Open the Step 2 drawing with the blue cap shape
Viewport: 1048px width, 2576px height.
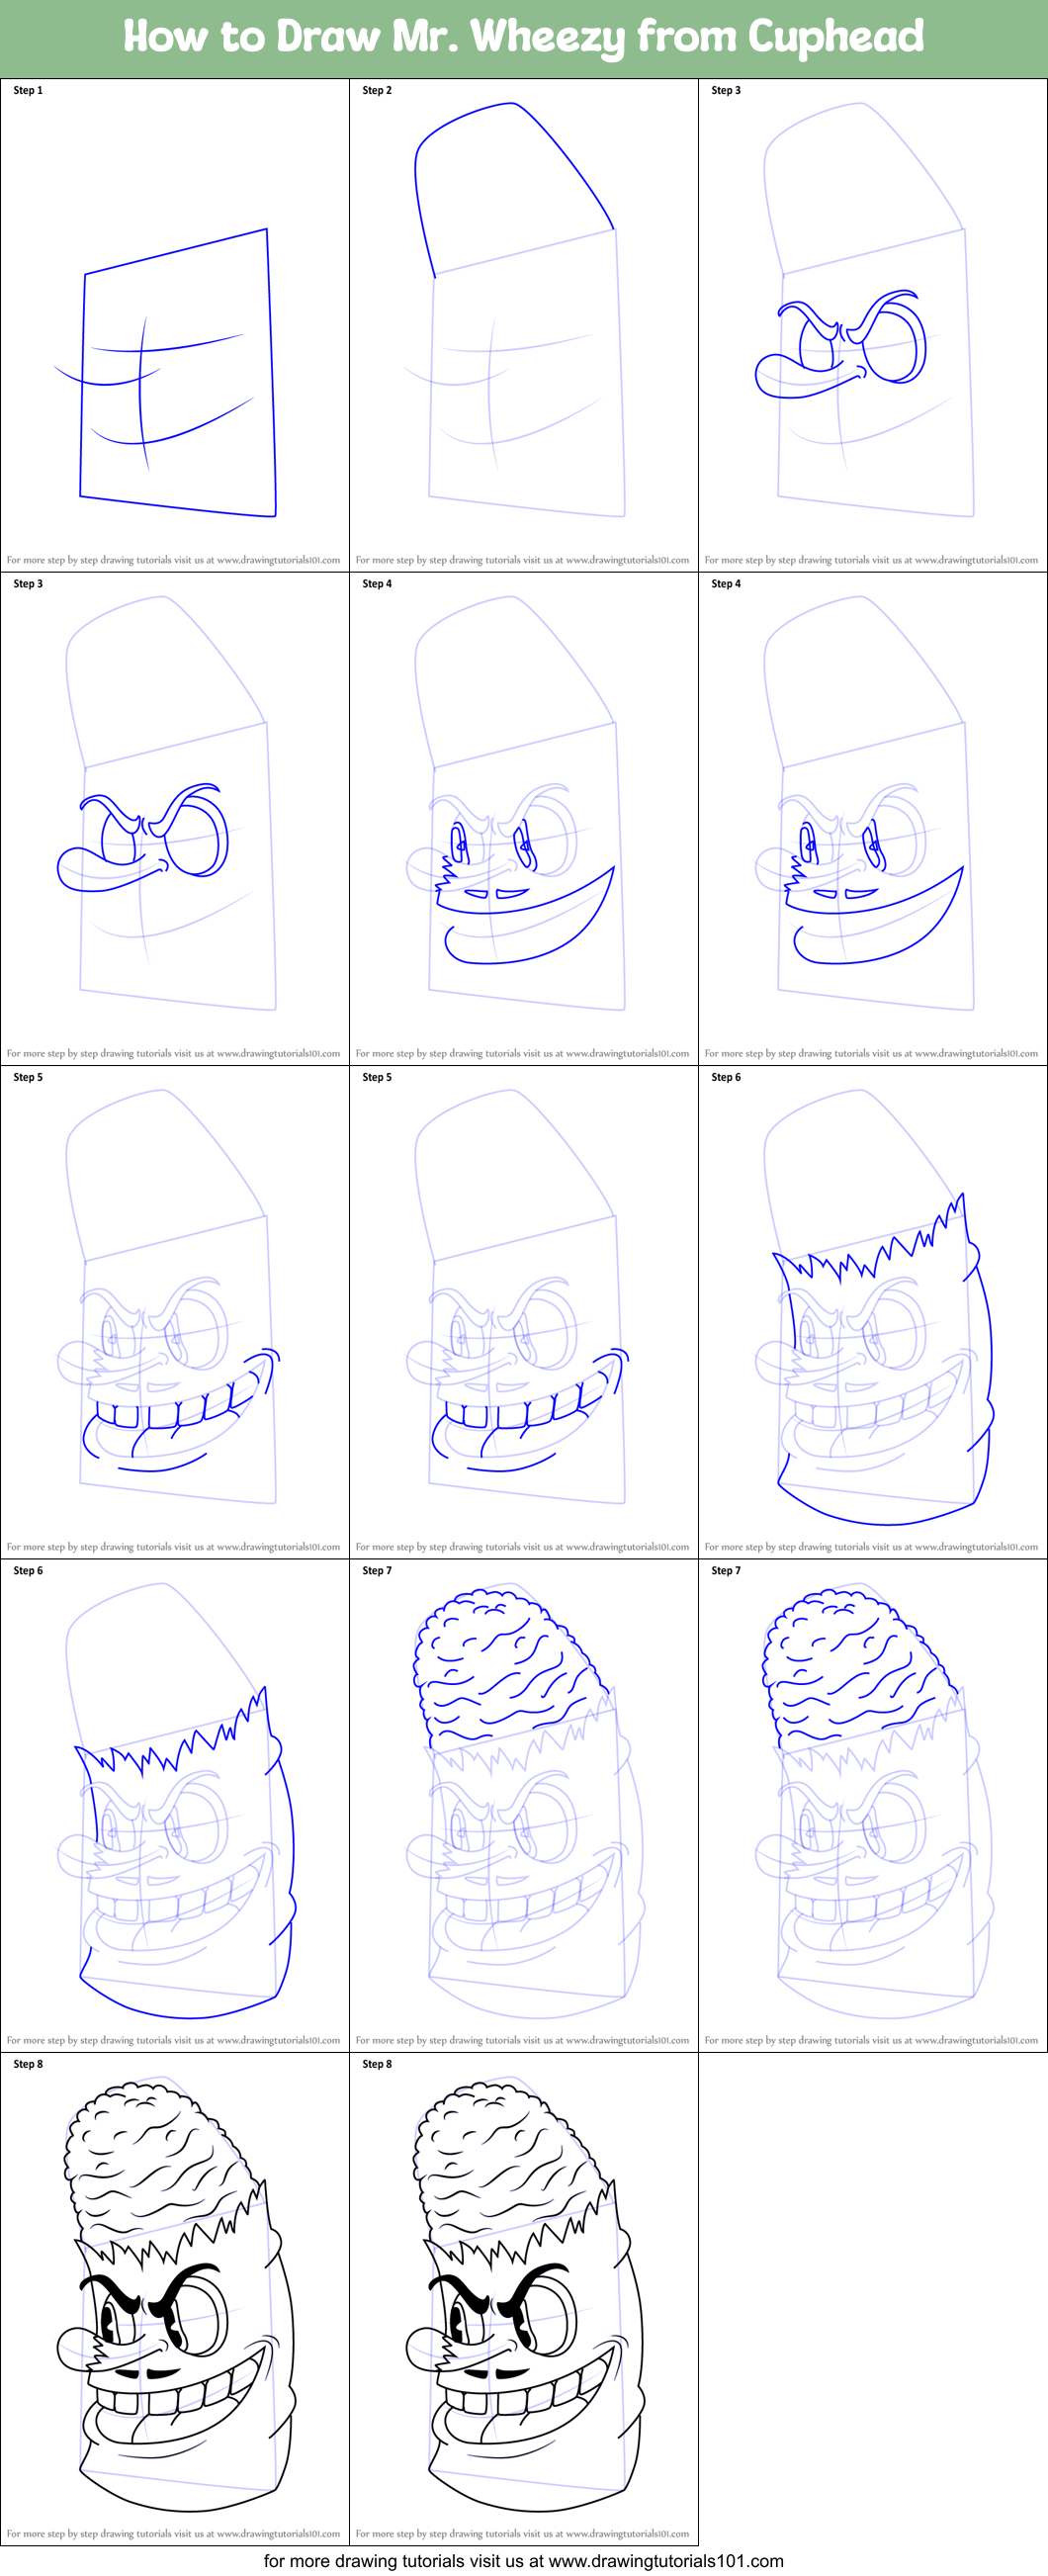[524, 326]
